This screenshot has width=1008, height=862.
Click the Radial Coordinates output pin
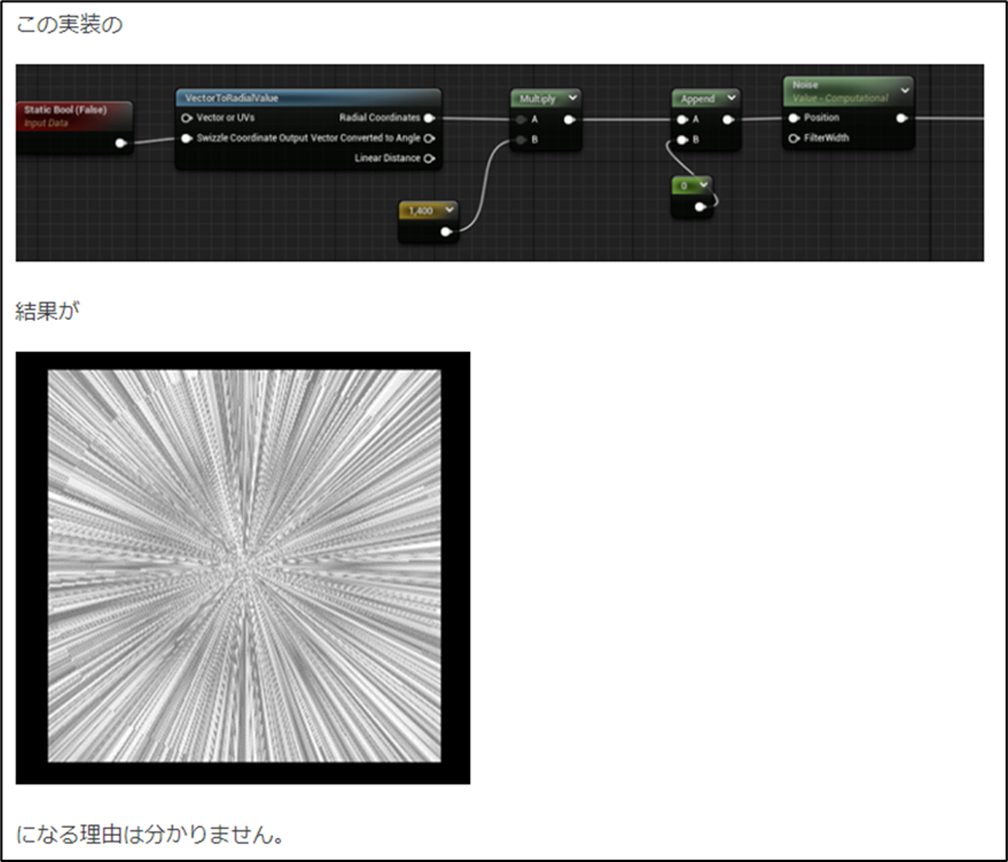point(429,118)
